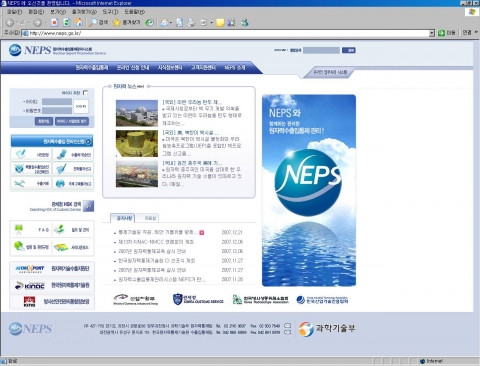The image size is (480, 366).
Task: Open the KINAC banner logo
Action: (x=30, y=285)
